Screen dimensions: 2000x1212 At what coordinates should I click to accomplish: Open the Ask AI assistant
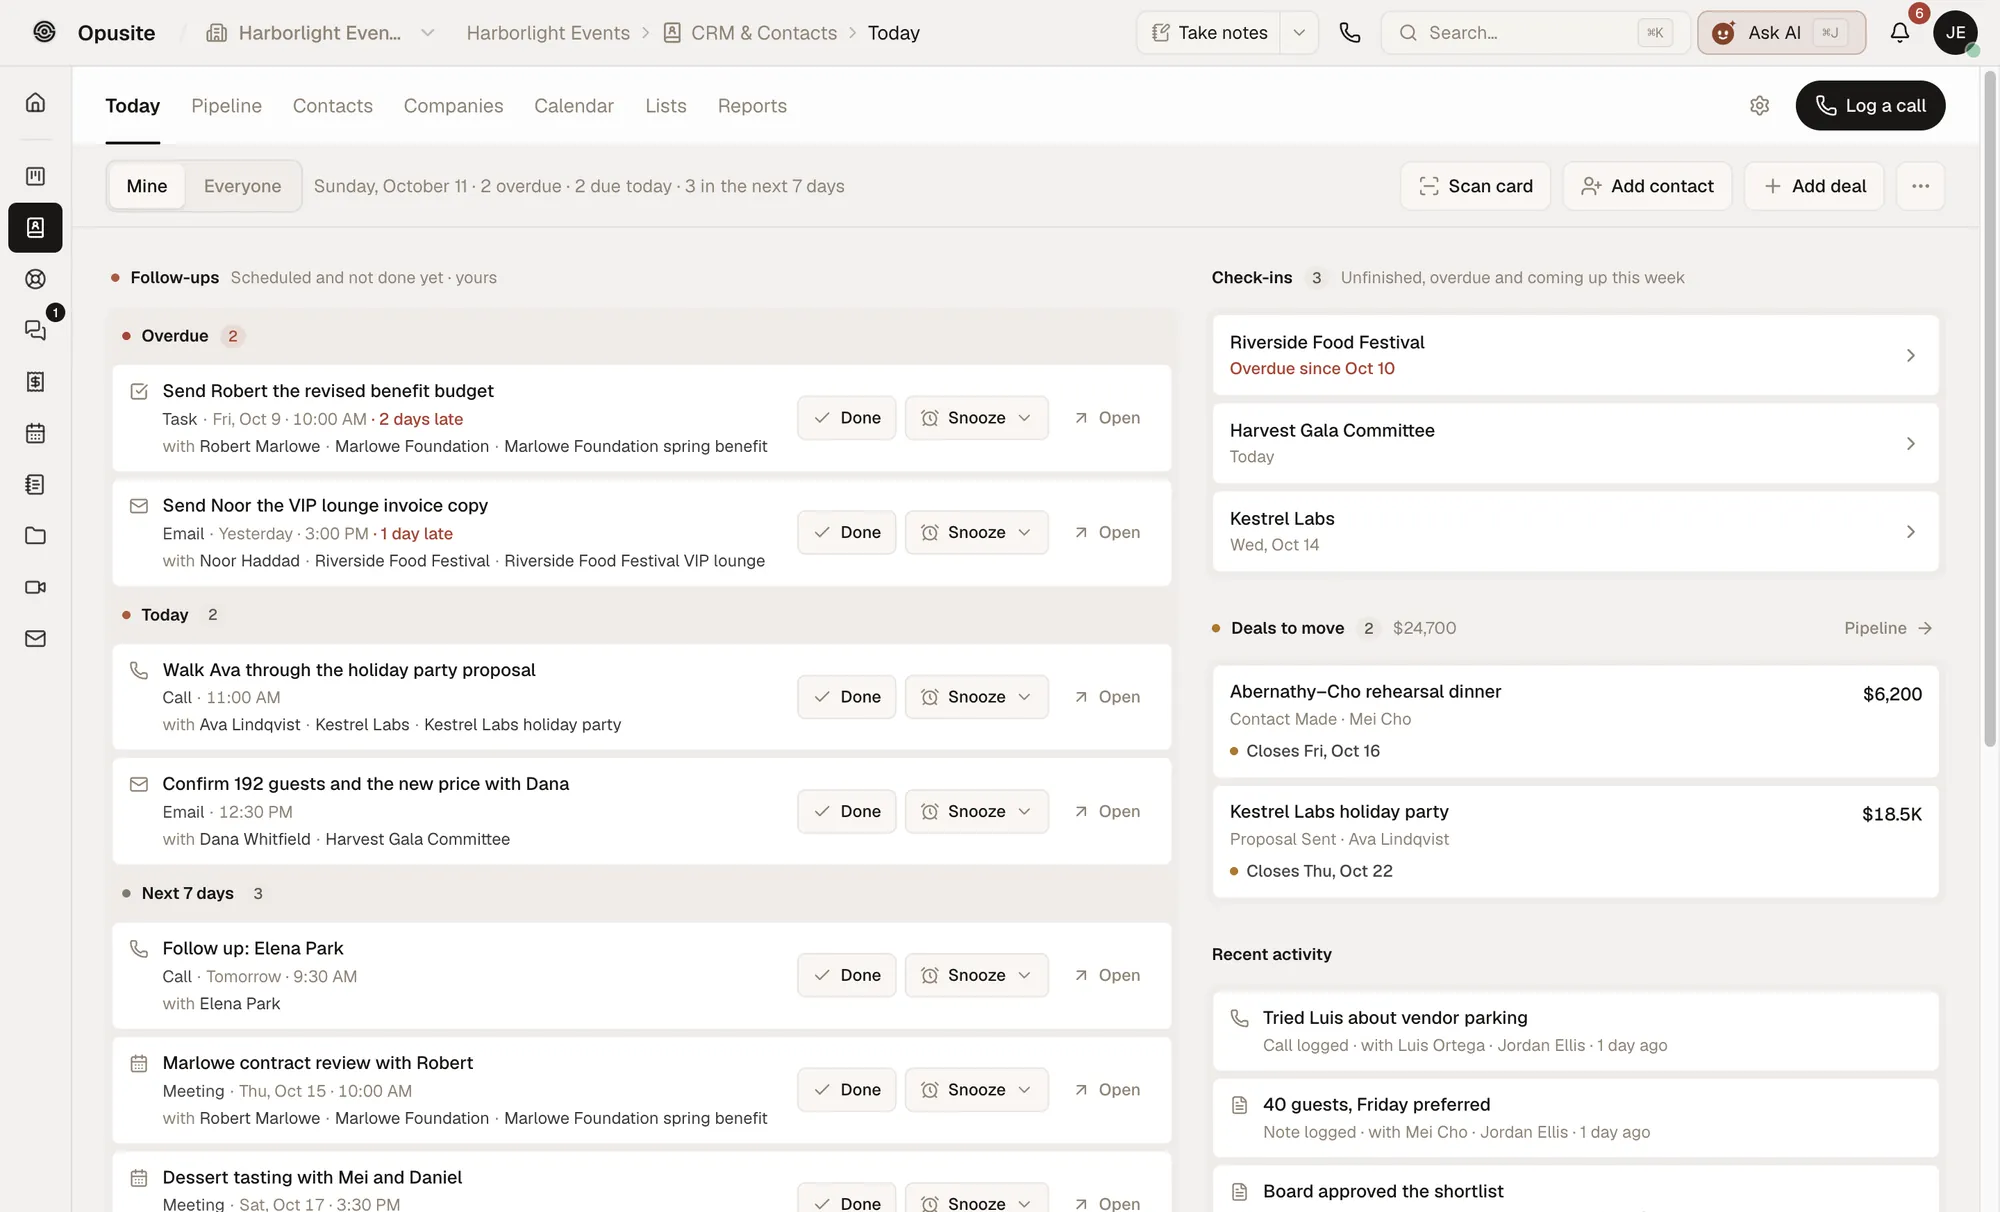tap(1781, 32)
